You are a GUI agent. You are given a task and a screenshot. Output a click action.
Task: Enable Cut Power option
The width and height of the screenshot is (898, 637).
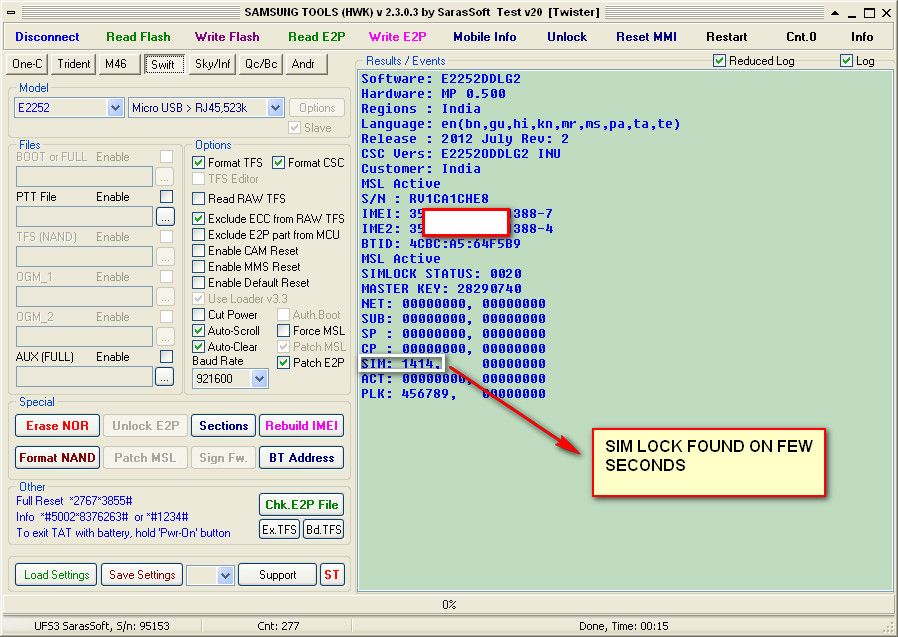point(199,314)
